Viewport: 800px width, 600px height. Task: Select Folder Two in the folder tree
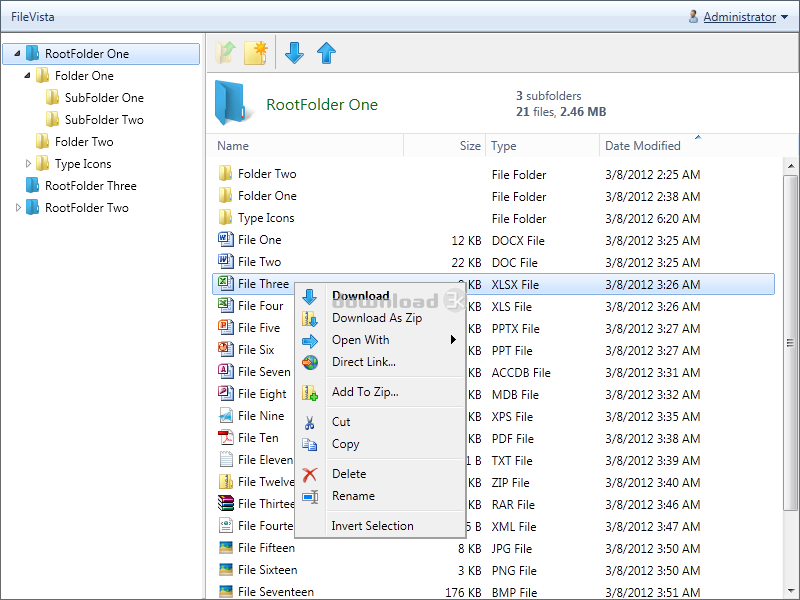(84, 141)
